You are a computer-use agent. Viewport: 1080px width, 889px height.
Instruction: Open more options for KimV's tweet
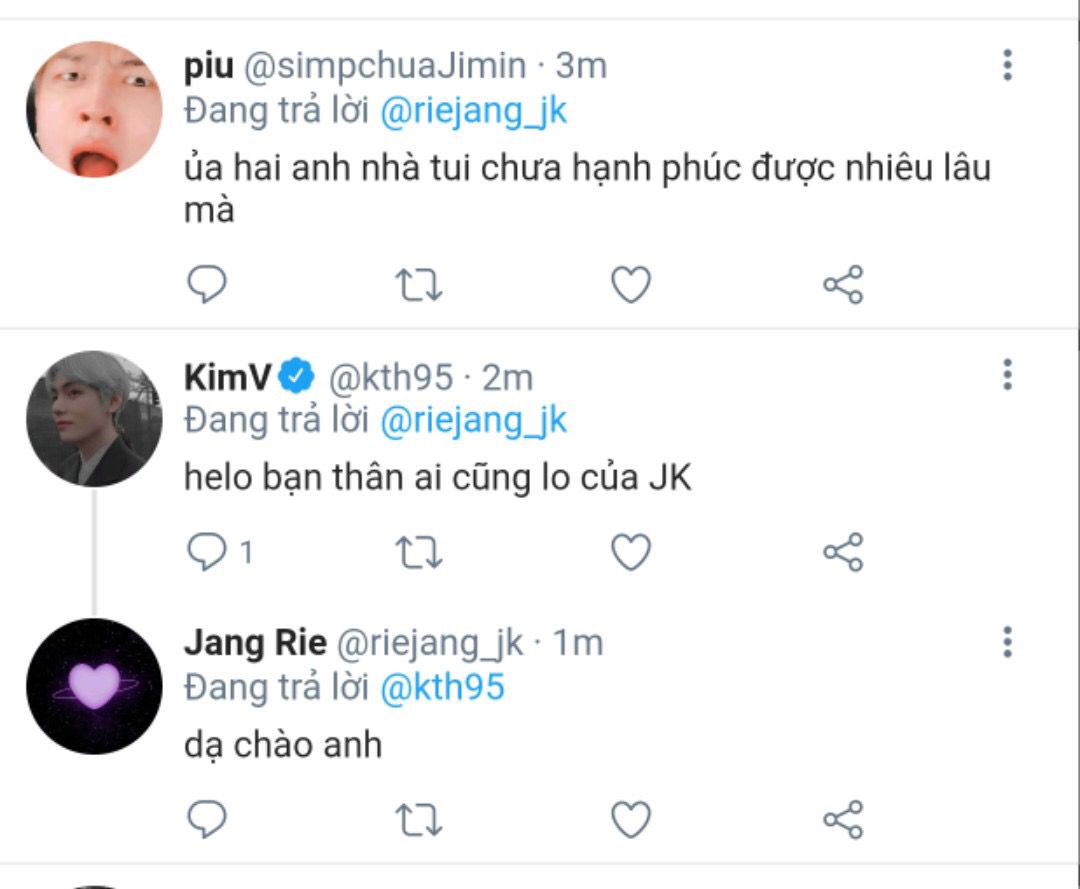click(x=1007, y=375)
